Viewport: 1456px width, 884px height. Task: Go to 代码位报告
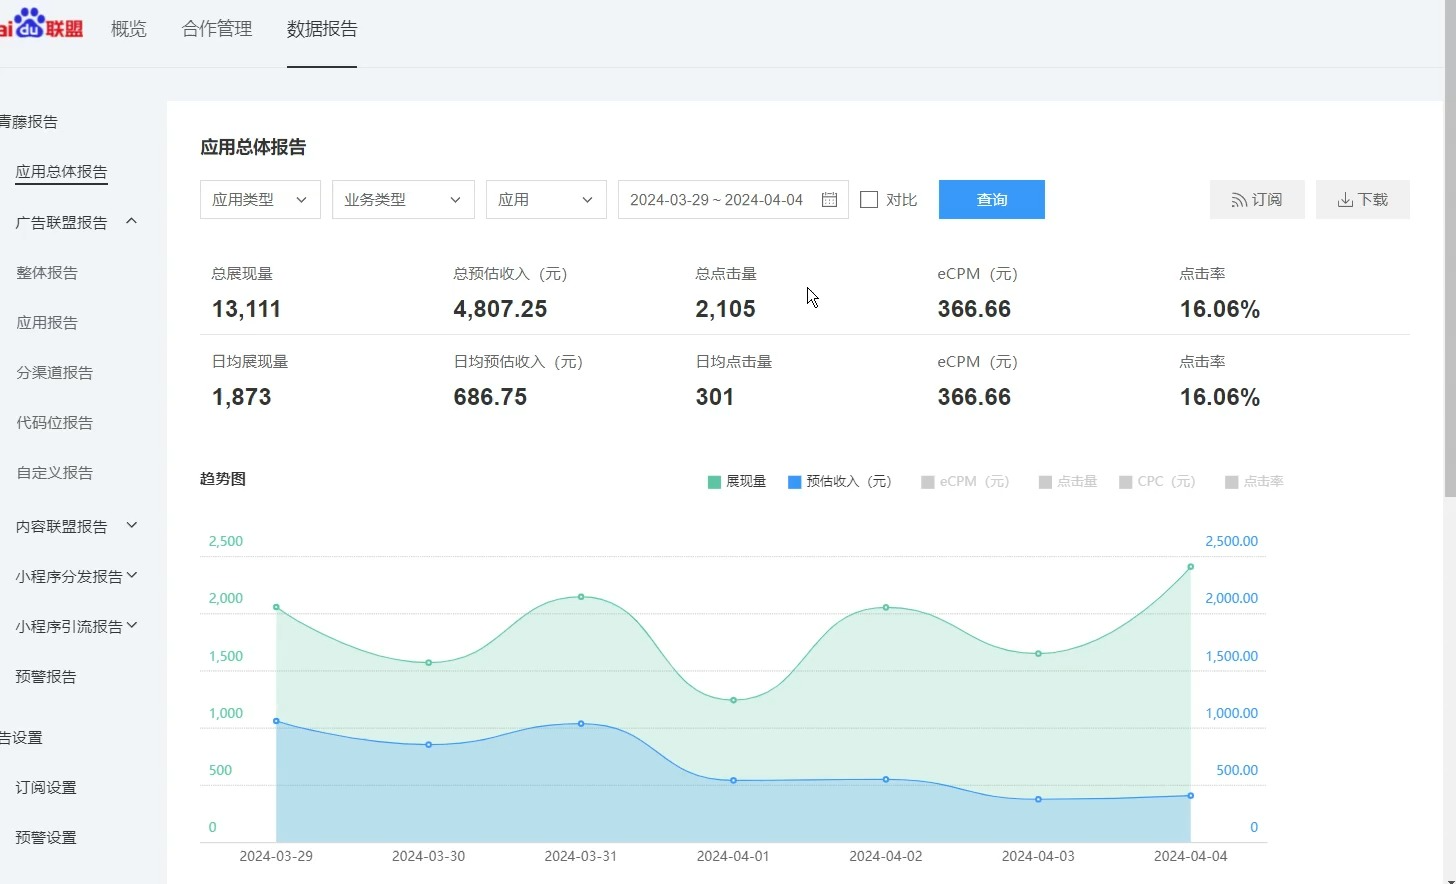(x=54, y=422)
